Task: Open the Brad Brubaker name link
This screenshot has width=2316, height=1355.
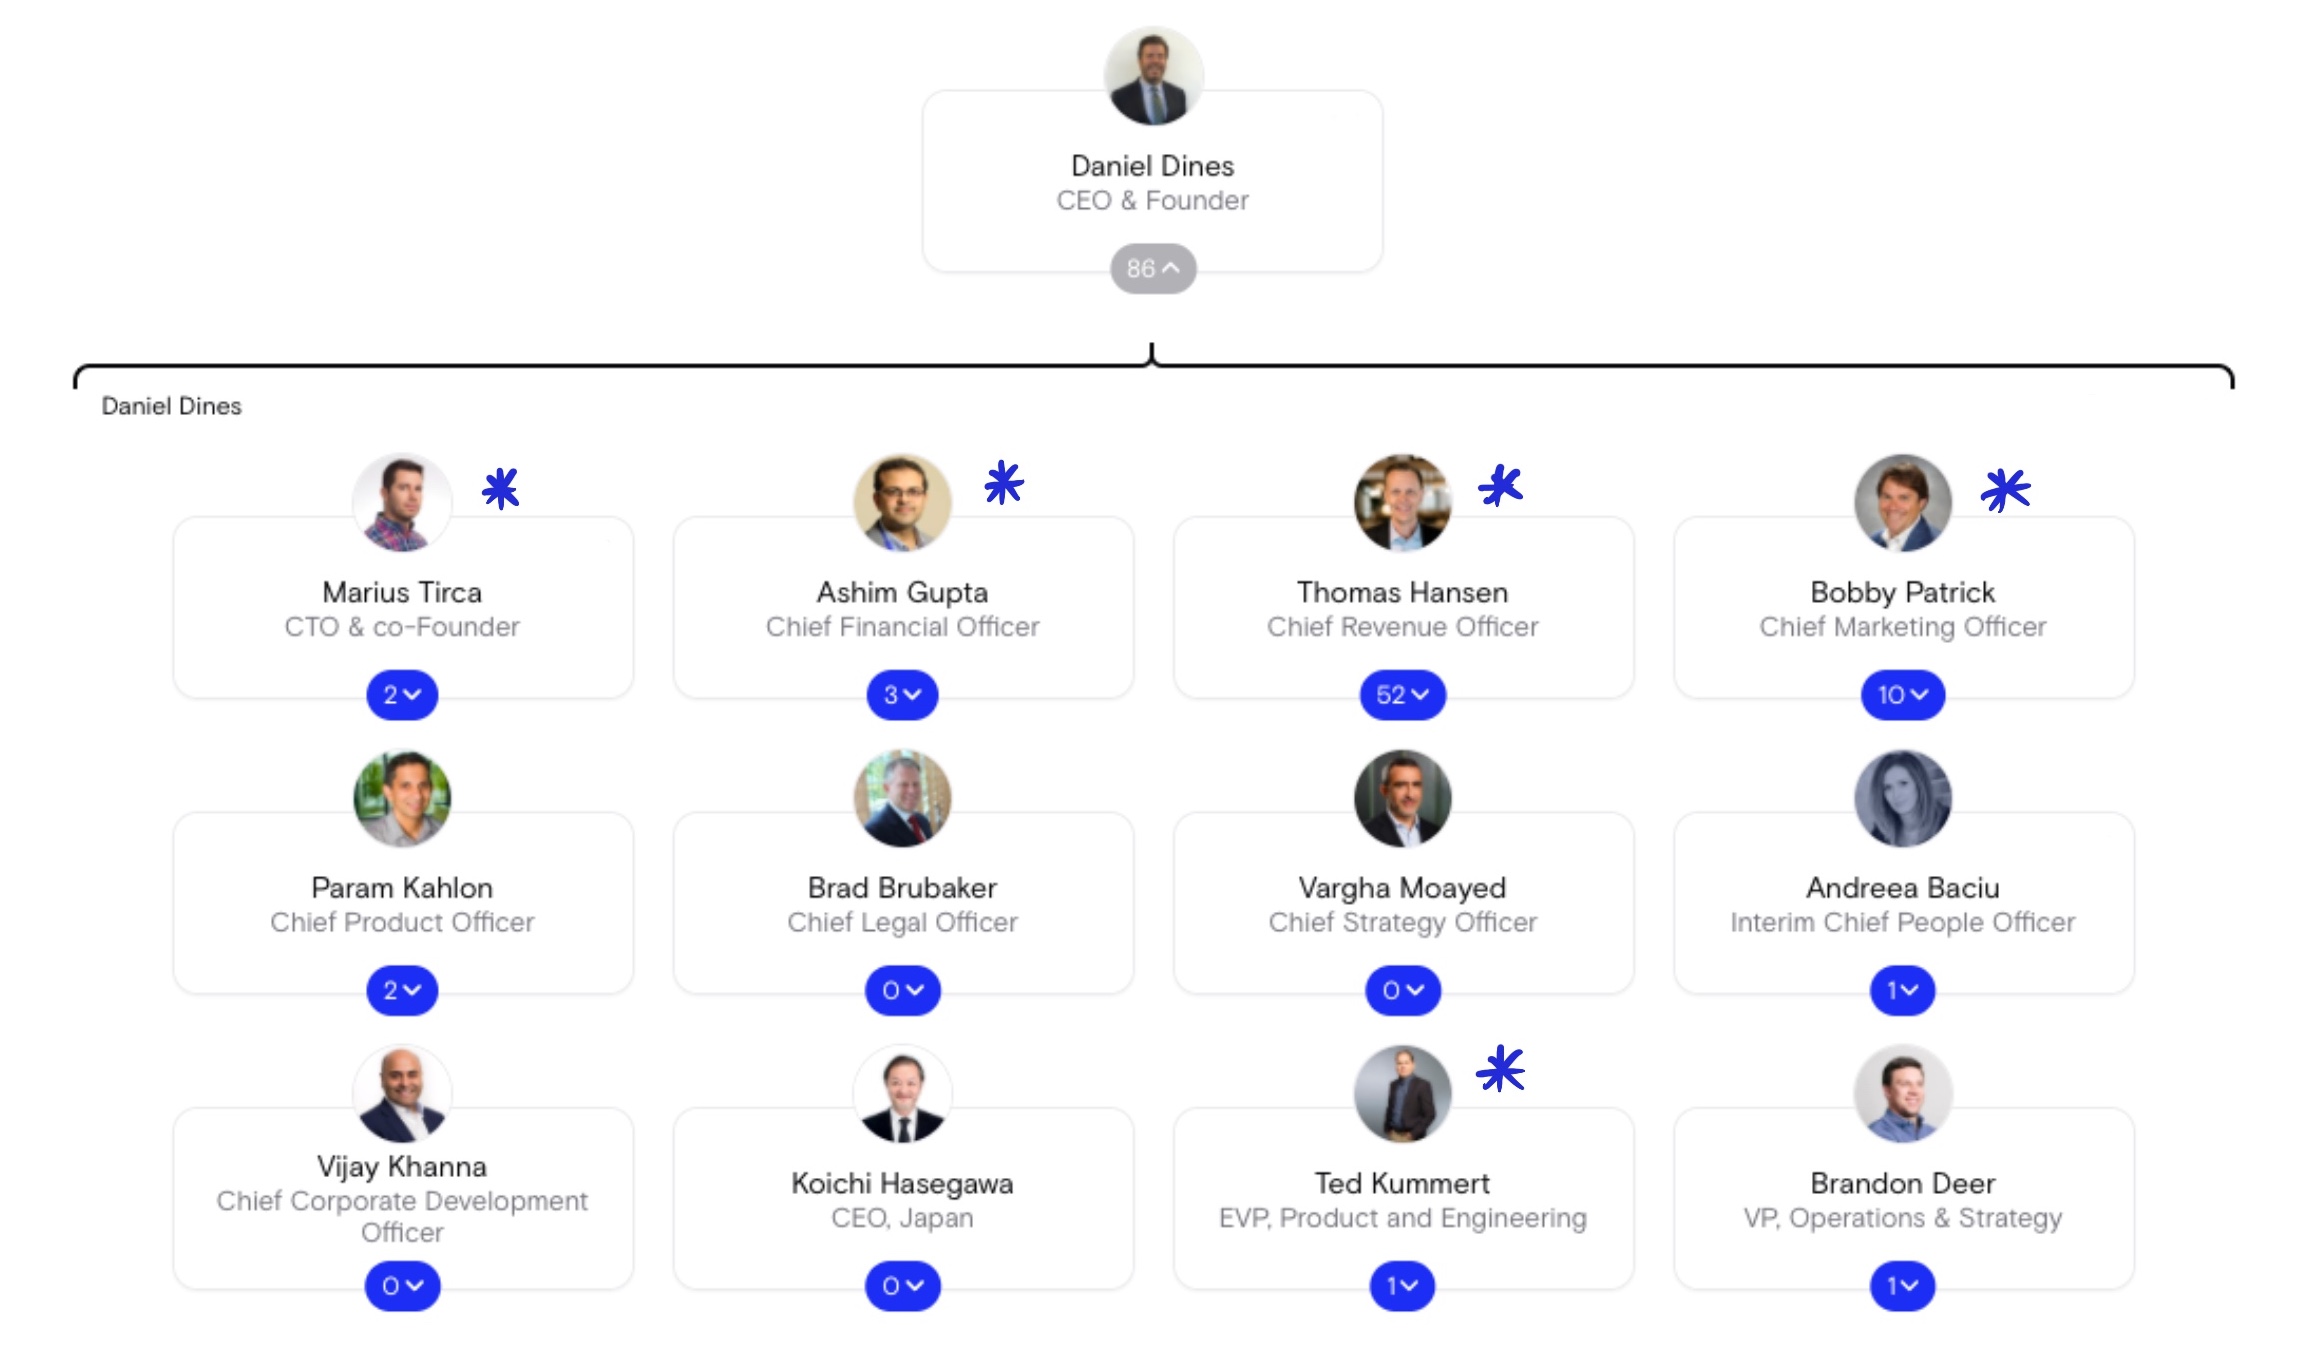Action: [902, 887]
